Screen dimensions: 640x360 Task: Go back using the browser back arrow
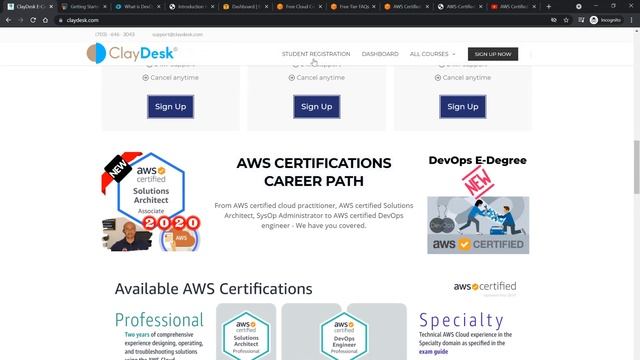[9, 20]
